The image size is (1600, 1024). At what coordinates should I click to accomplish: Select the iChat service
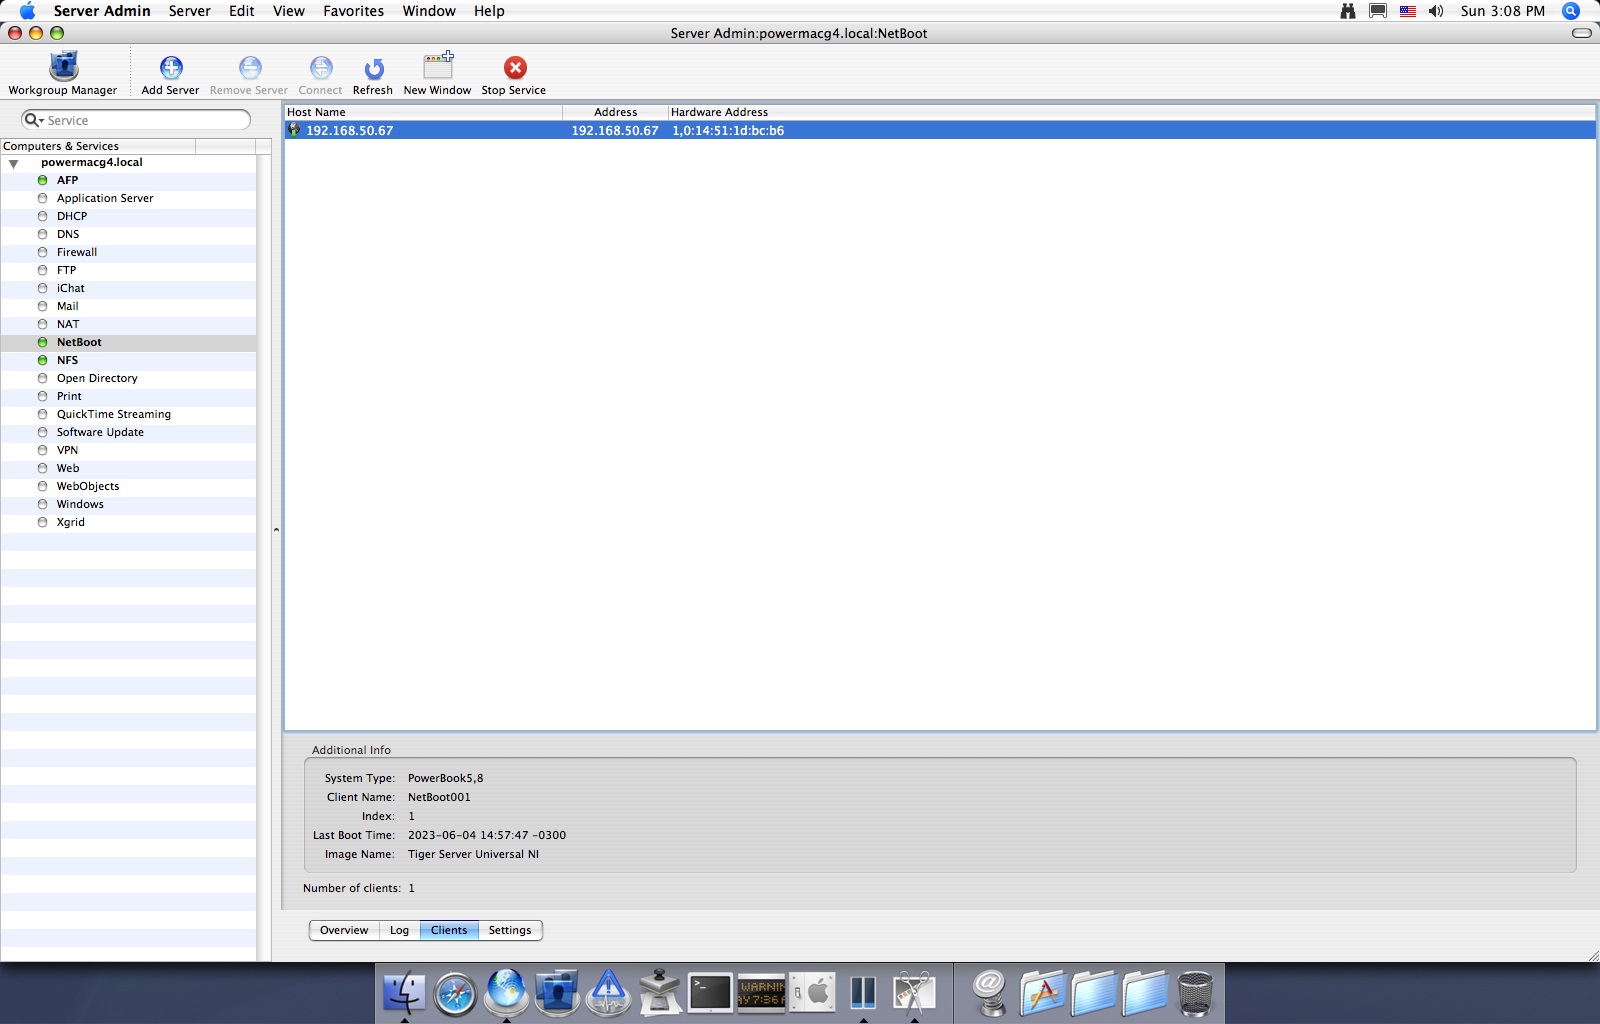128,288
